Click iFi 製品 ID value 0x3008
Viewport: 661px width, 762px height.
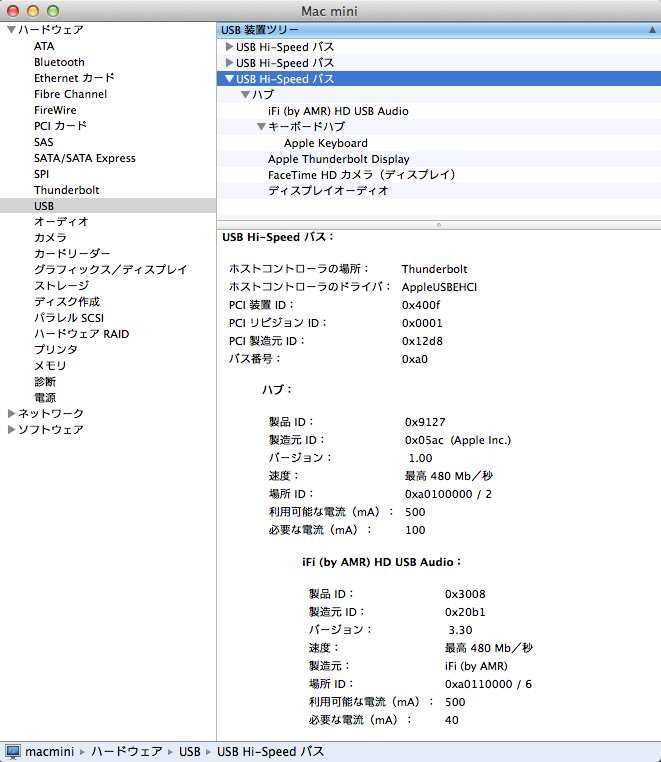point(465,594)
